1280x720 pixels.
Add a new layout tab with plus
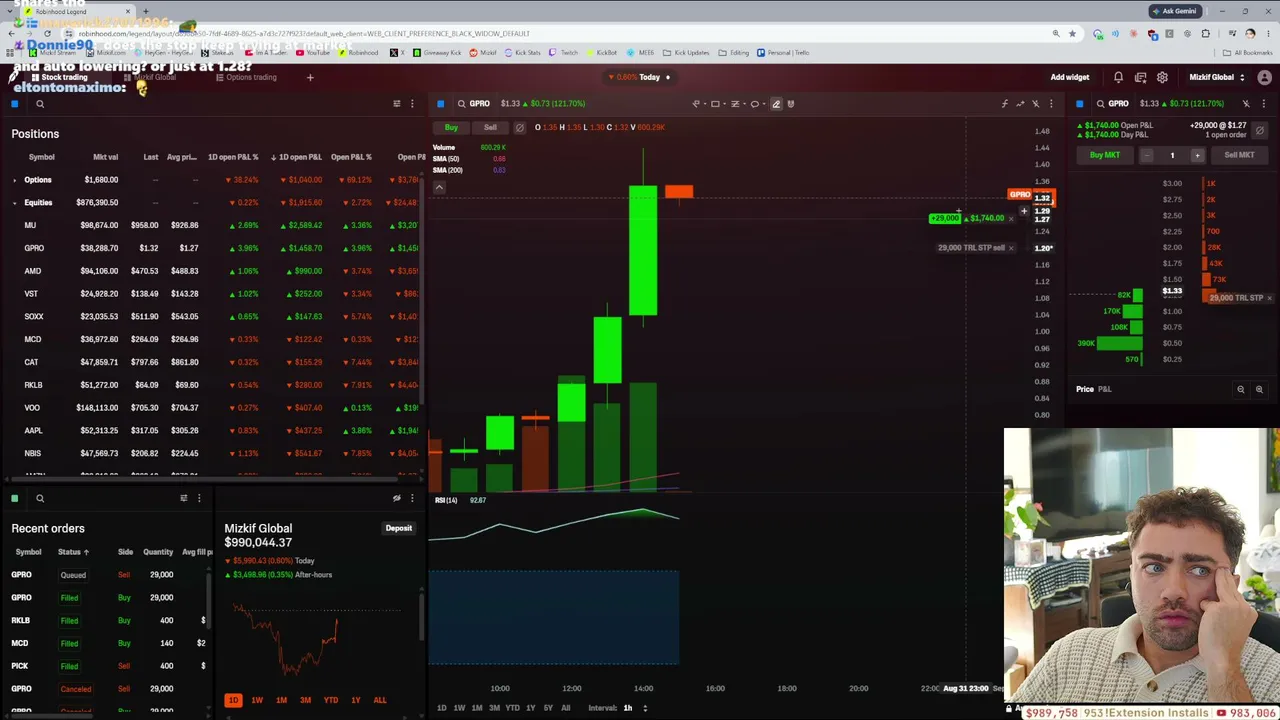click(310, 77)
